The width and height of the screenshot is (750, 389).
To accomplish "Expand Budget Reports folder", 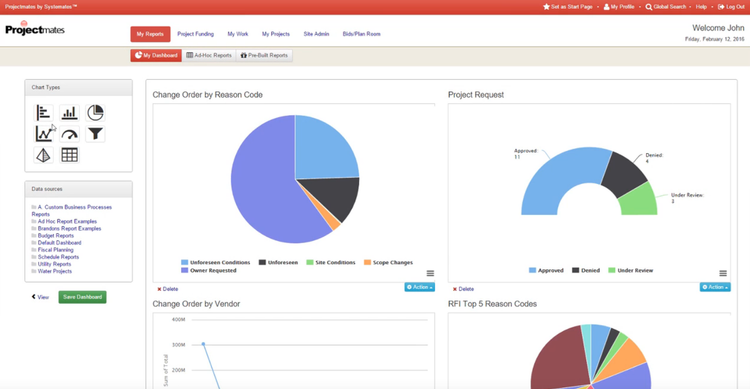I will (53, 236).
